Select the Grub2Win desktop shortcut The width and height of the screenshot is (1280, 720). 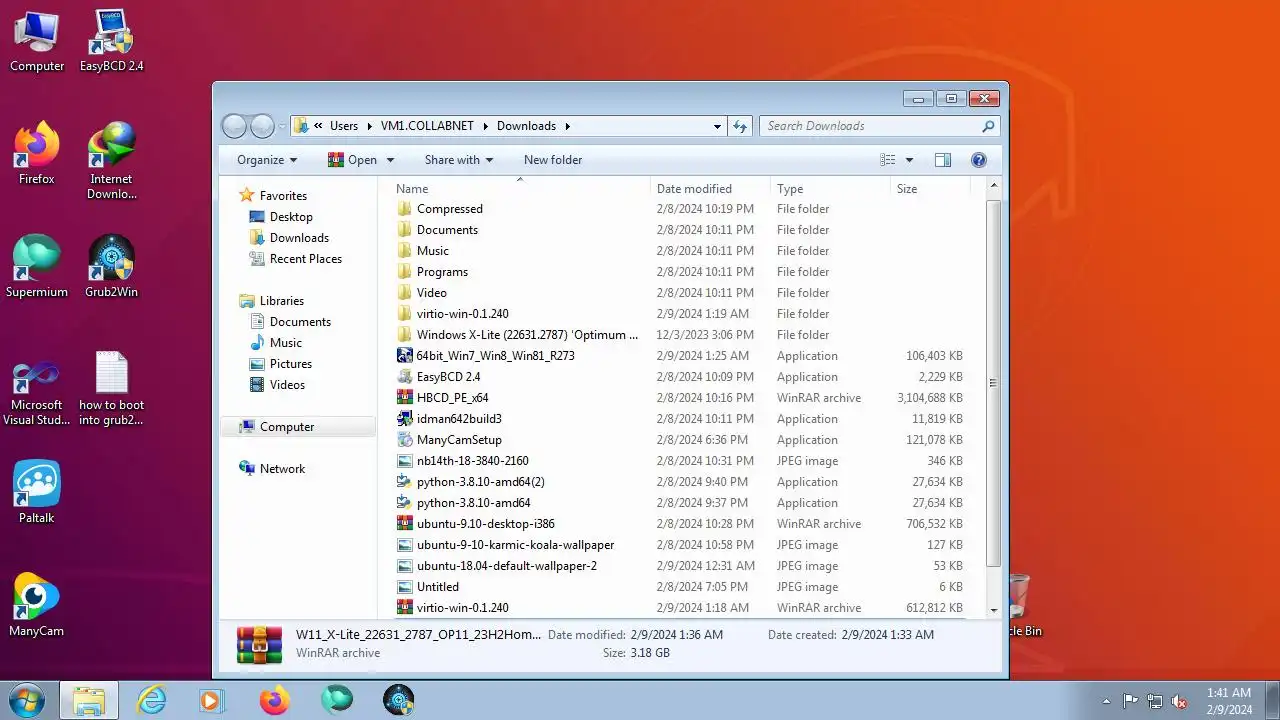(111, 267)
